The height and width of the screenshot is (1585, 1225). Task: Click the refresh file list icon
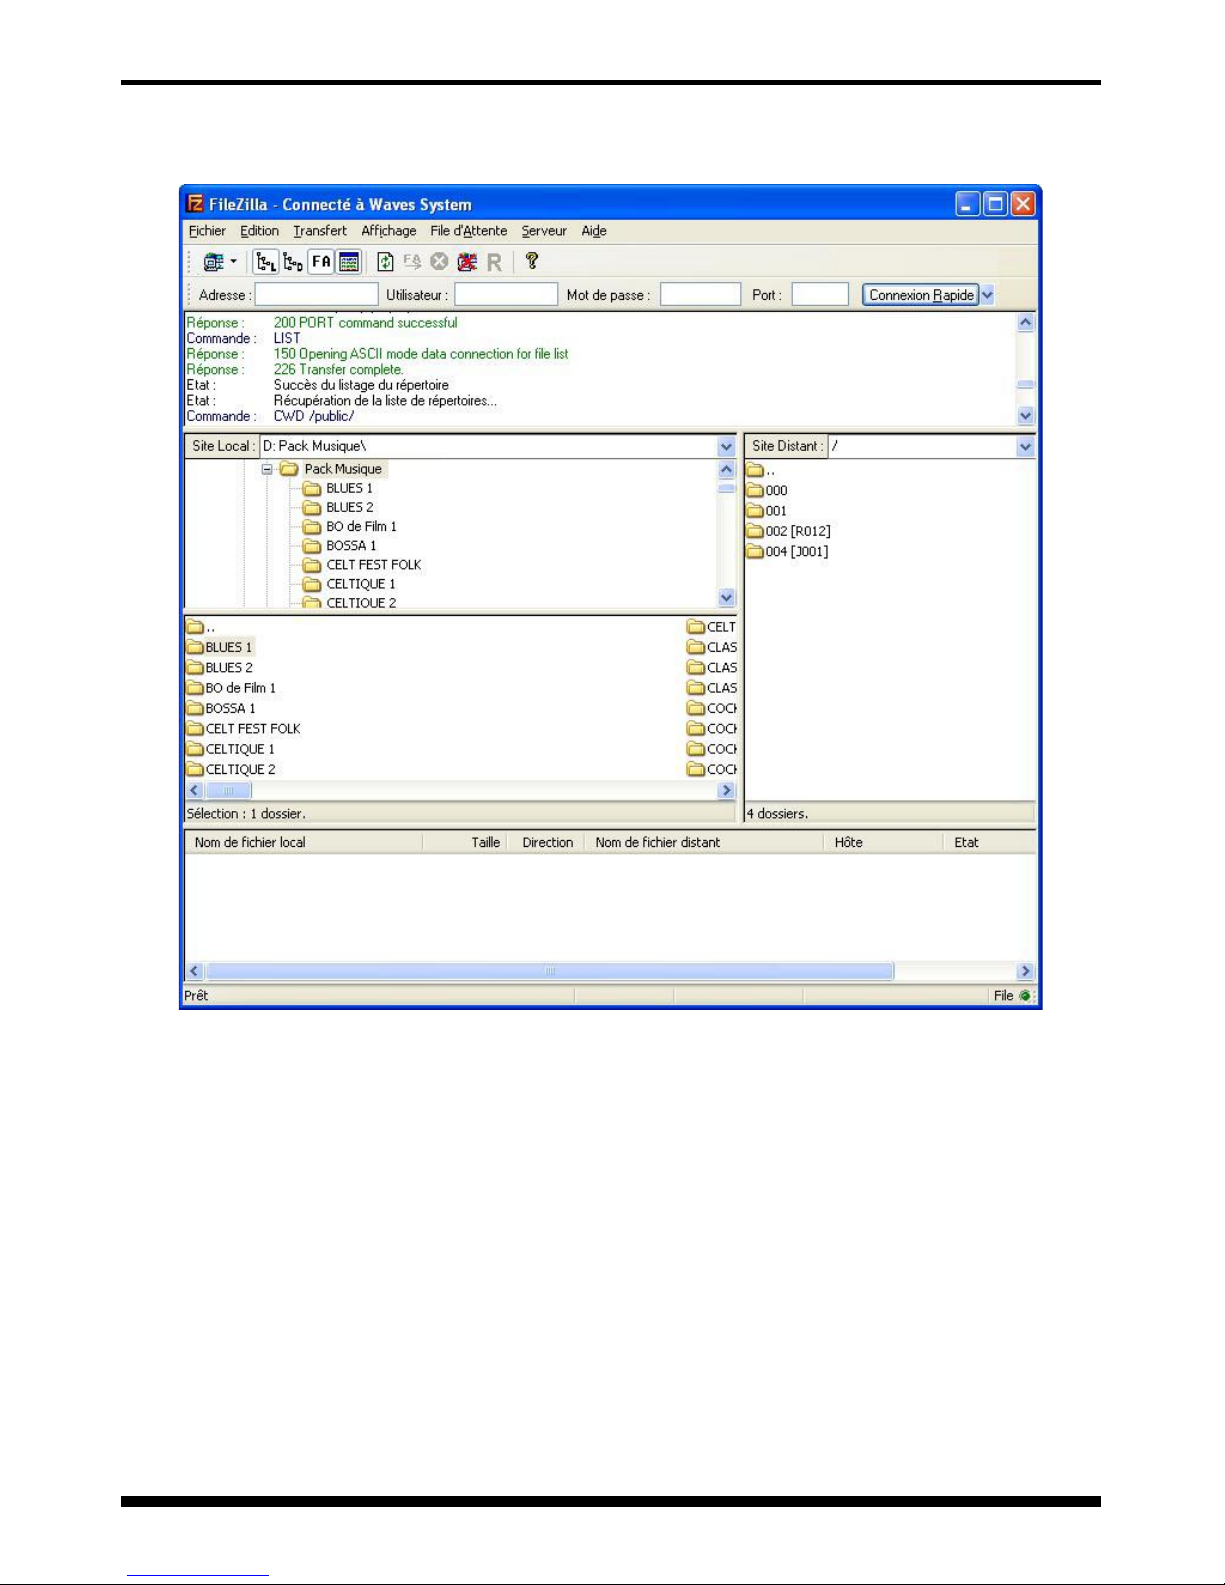click(x=385, y=262)
